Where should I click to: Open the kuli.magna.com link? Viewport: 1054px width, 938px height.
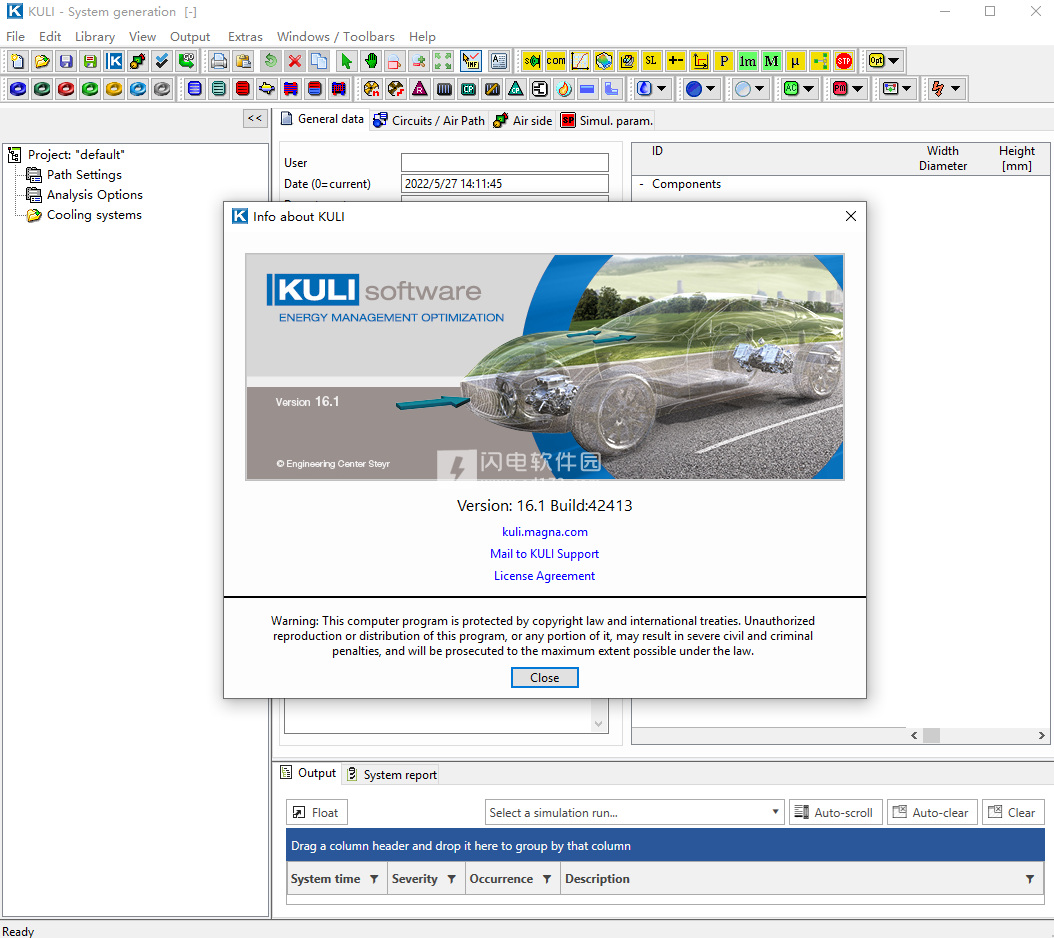[x=544, y=532]
